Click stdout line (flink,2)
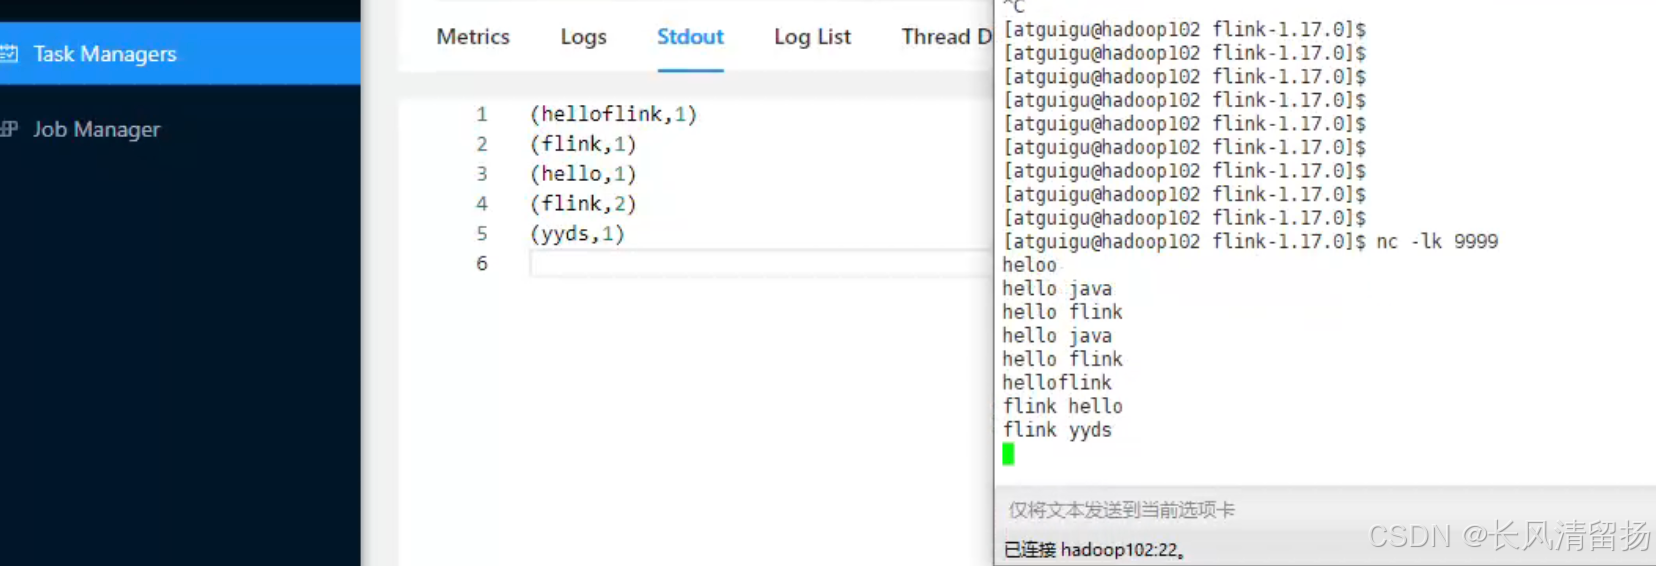The height and width of the screenshot is (566, 1656). point(583,204)
